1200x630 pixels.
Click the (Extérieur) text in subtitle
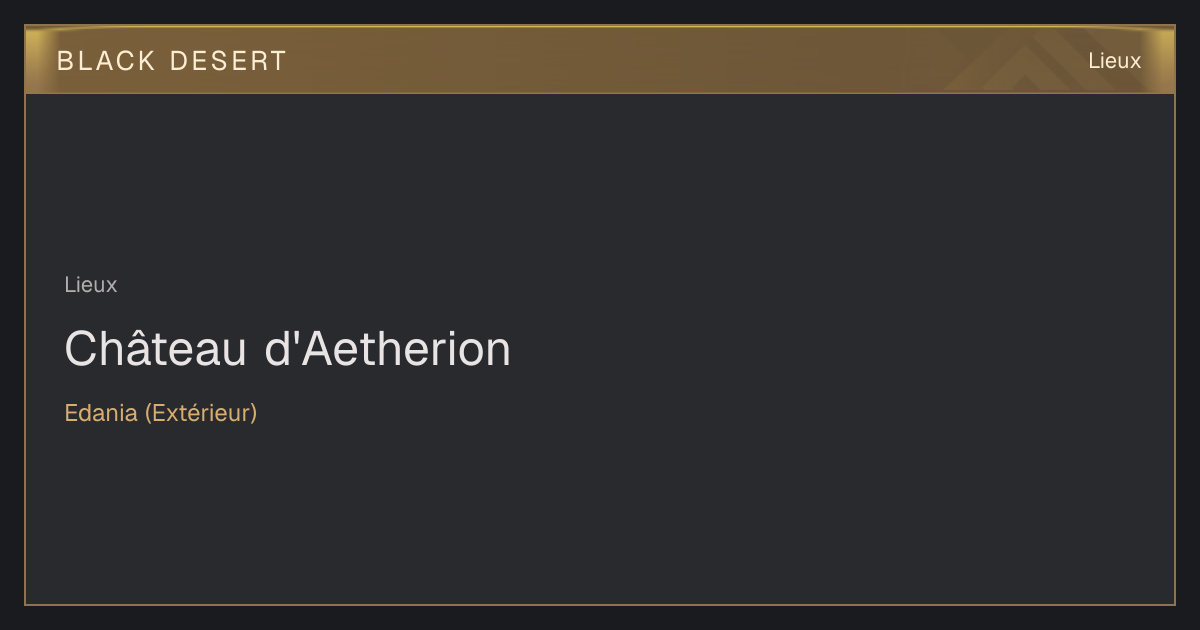tap(201, 412)
